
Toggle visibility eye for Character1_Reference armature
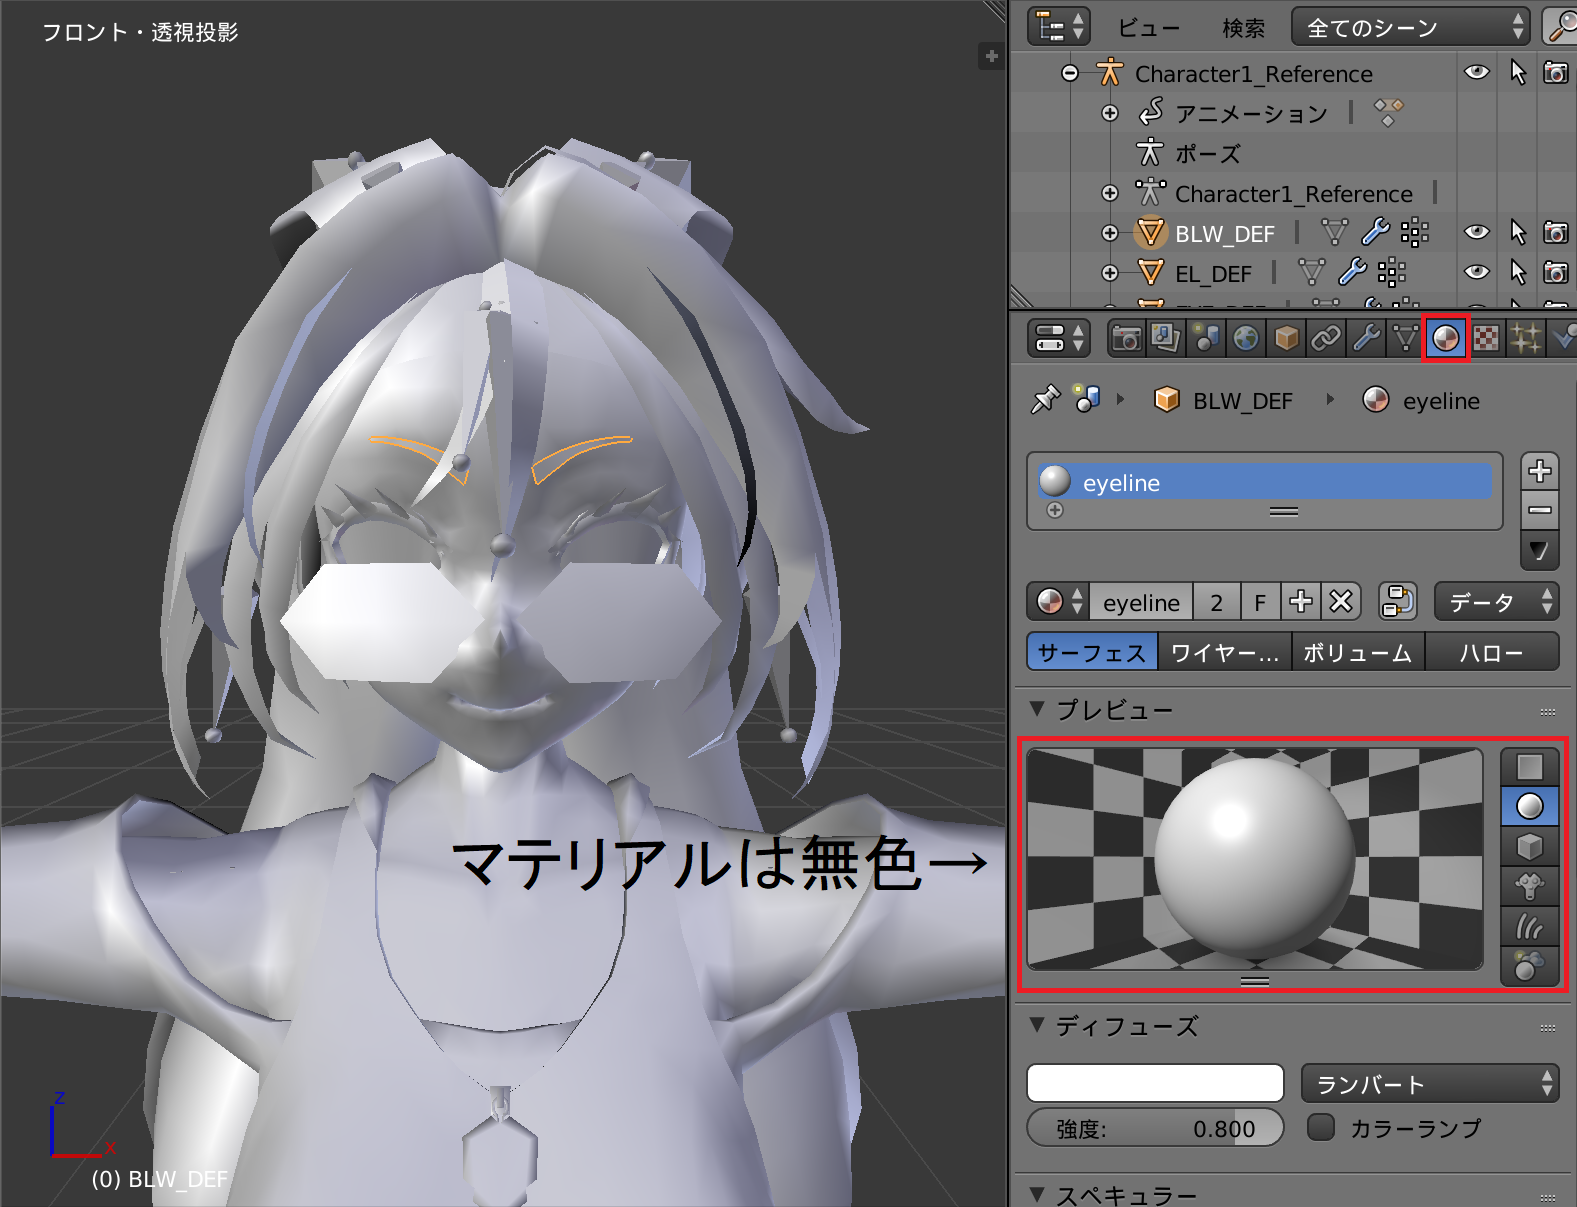(x=1477, y=73)
